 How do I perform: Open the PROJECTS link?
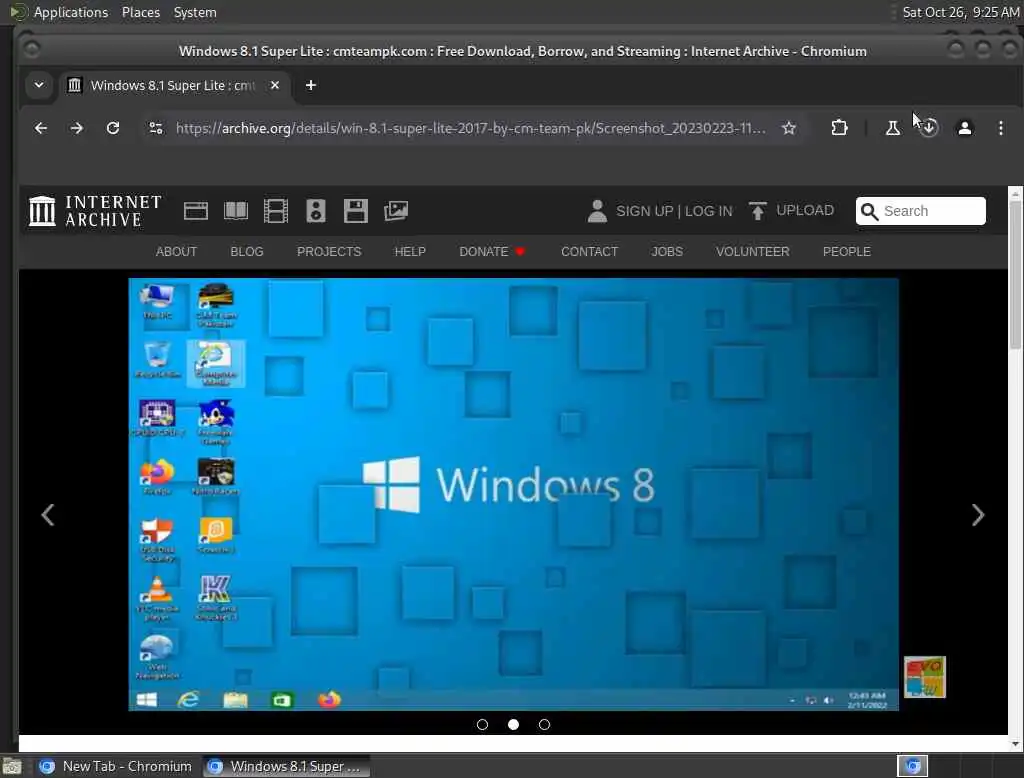point(329,251)
